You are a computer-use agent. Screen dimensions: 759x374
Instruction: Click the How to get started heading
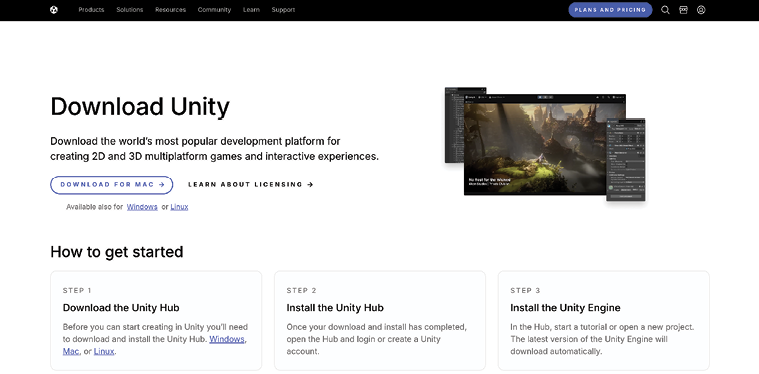(x=117, y=252)
